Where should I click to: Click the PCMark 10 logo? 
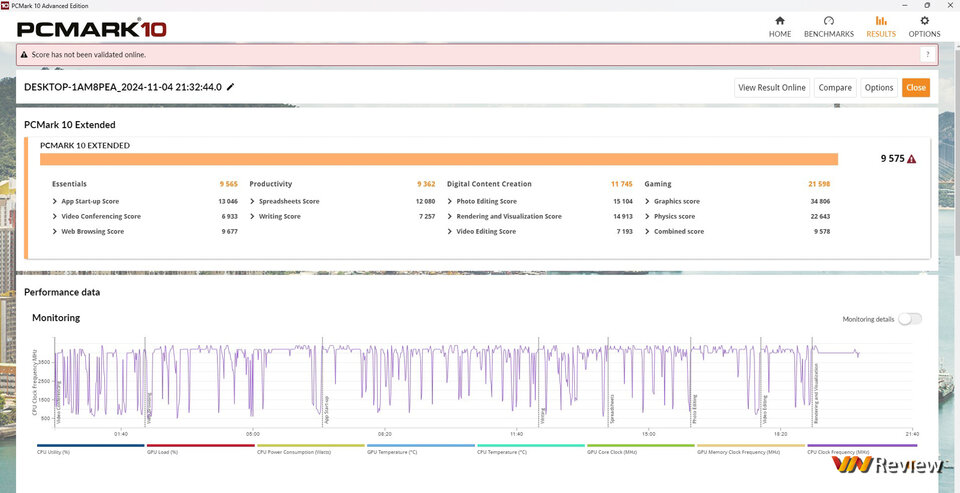(x=92, y=29)
